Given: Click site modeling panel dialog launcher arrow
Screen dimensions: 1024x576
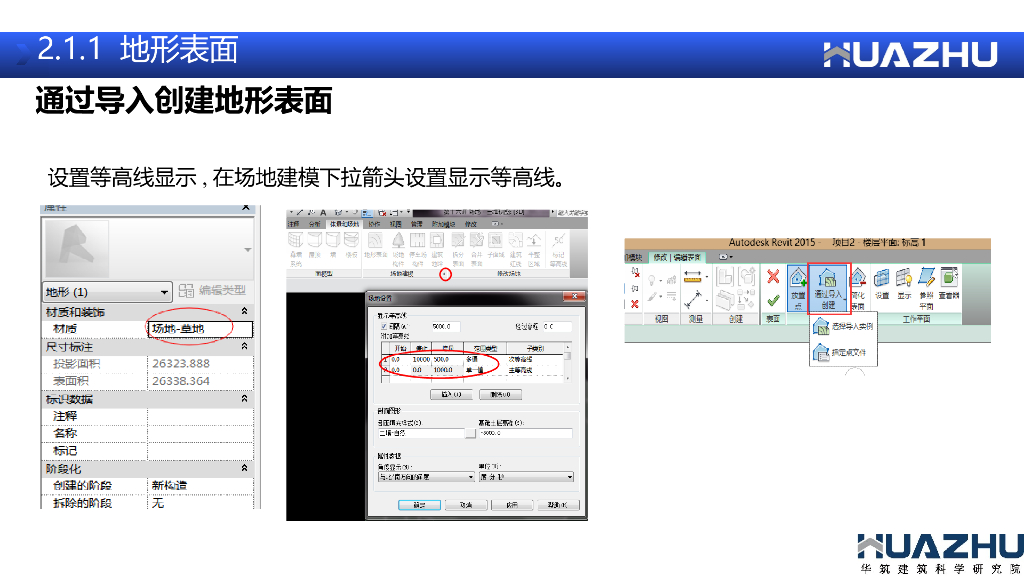Looking at the screenshot, I should pyautogui.click(x=445, y=274).
